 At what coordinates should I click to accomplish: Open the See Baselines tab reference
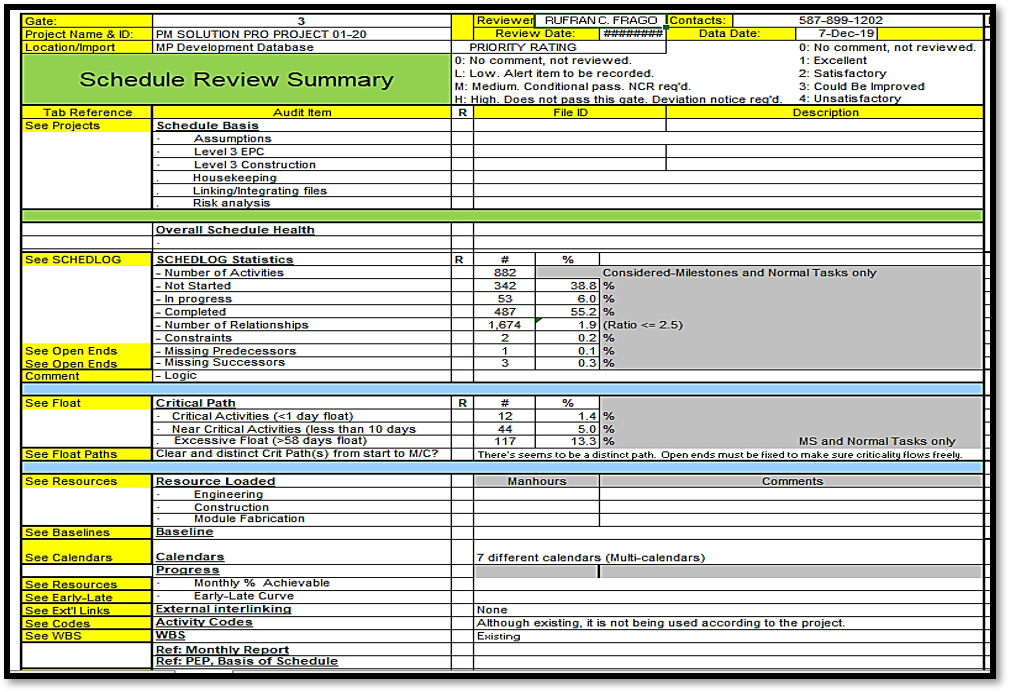click(x=88, y=532)
